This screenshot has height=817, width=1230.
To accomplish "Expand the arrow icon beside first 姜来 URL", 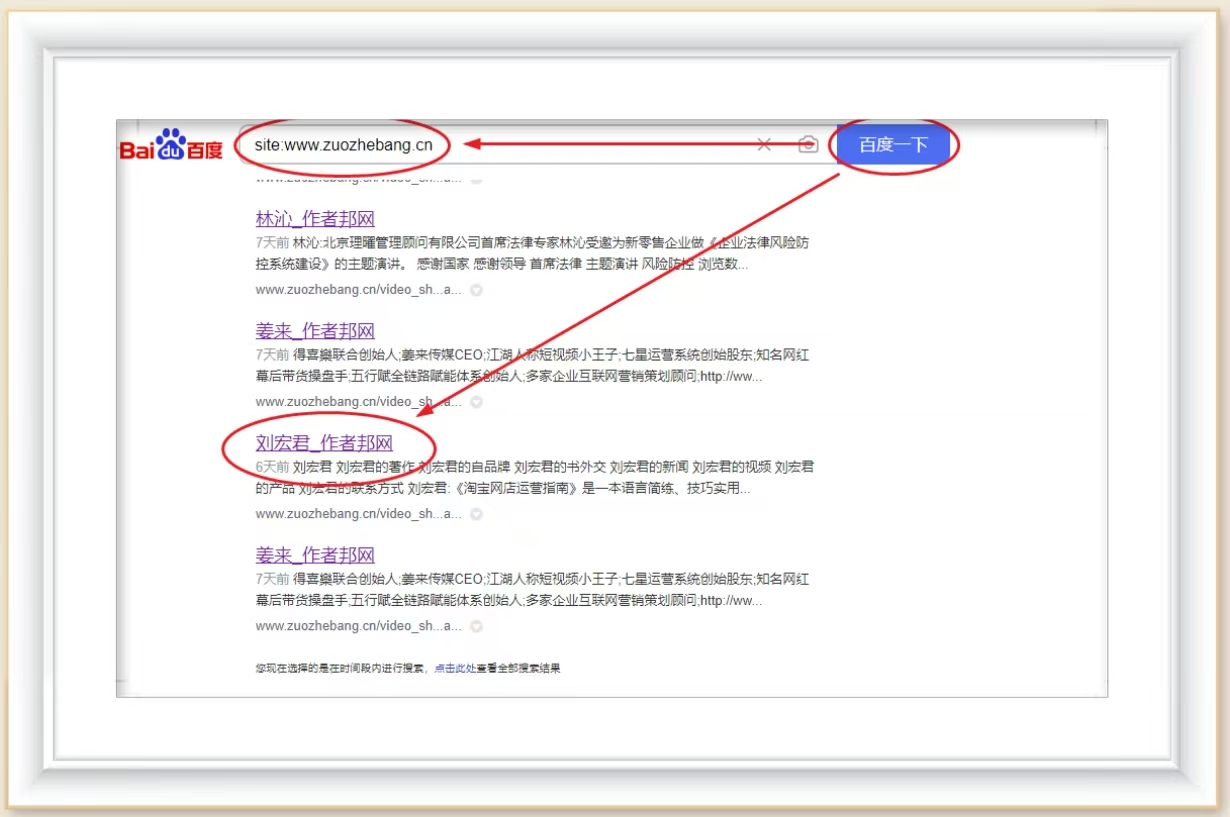I will [x=477, y=402].
